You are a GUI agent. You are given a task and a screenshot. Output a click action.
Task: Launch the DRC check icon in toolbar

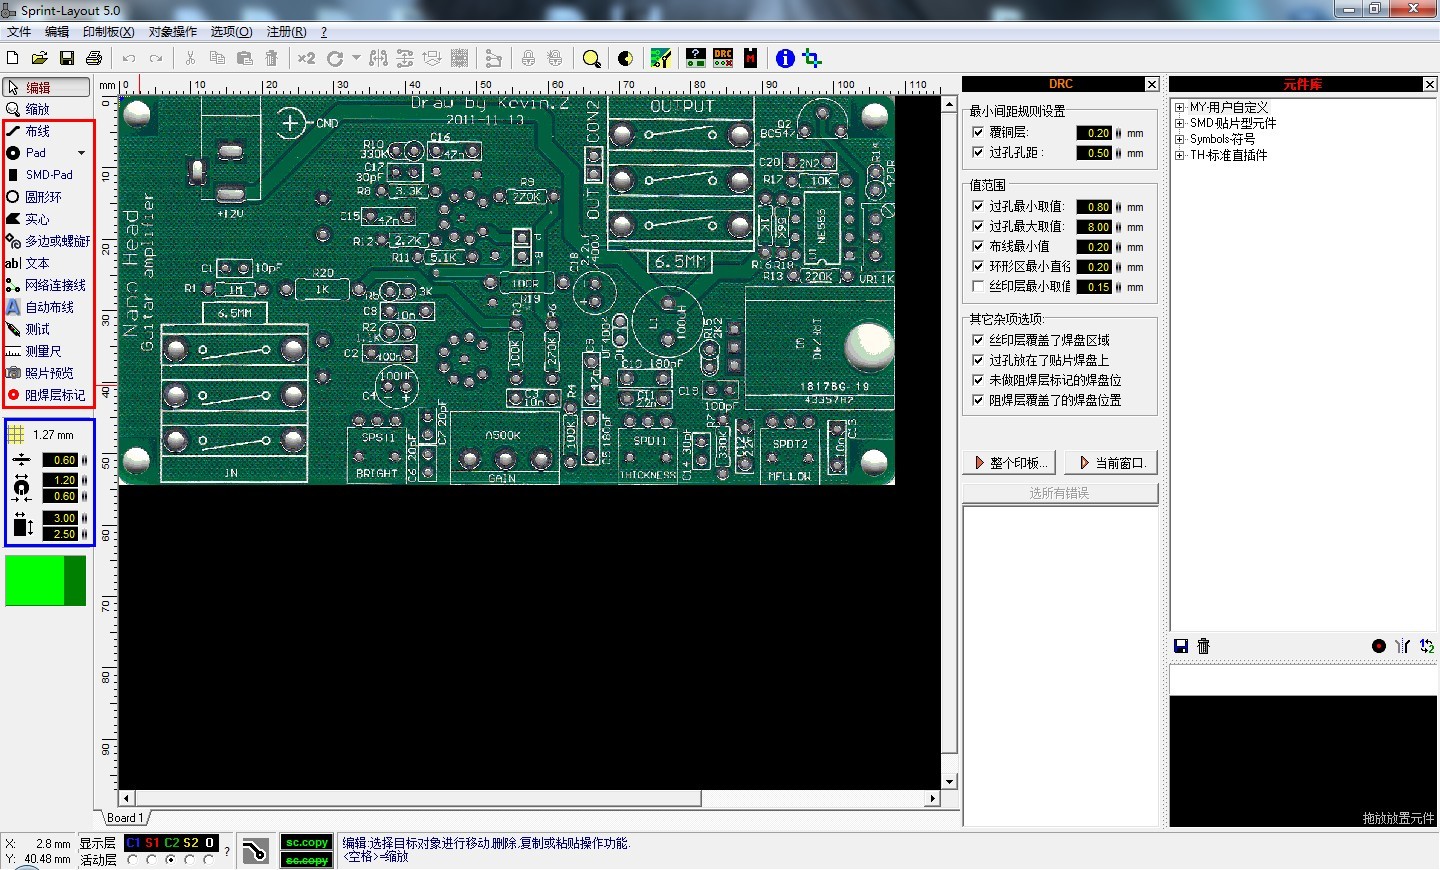pyautogui.click(x=723, y=58)
